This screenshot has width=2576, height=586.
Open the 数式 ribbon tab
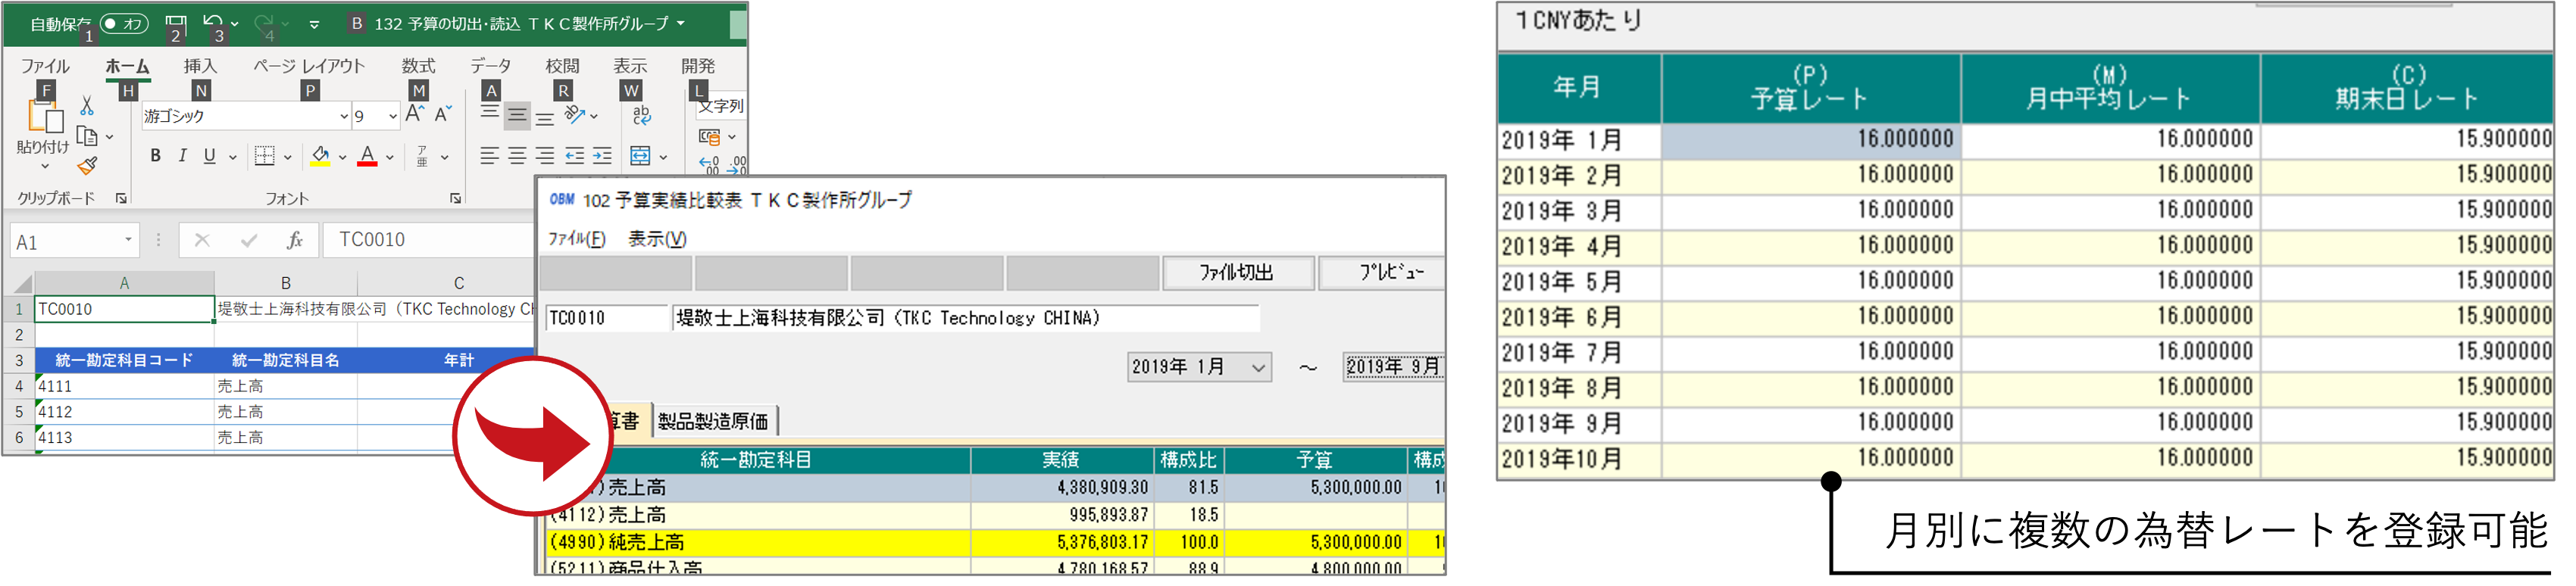tap(418, 66)
